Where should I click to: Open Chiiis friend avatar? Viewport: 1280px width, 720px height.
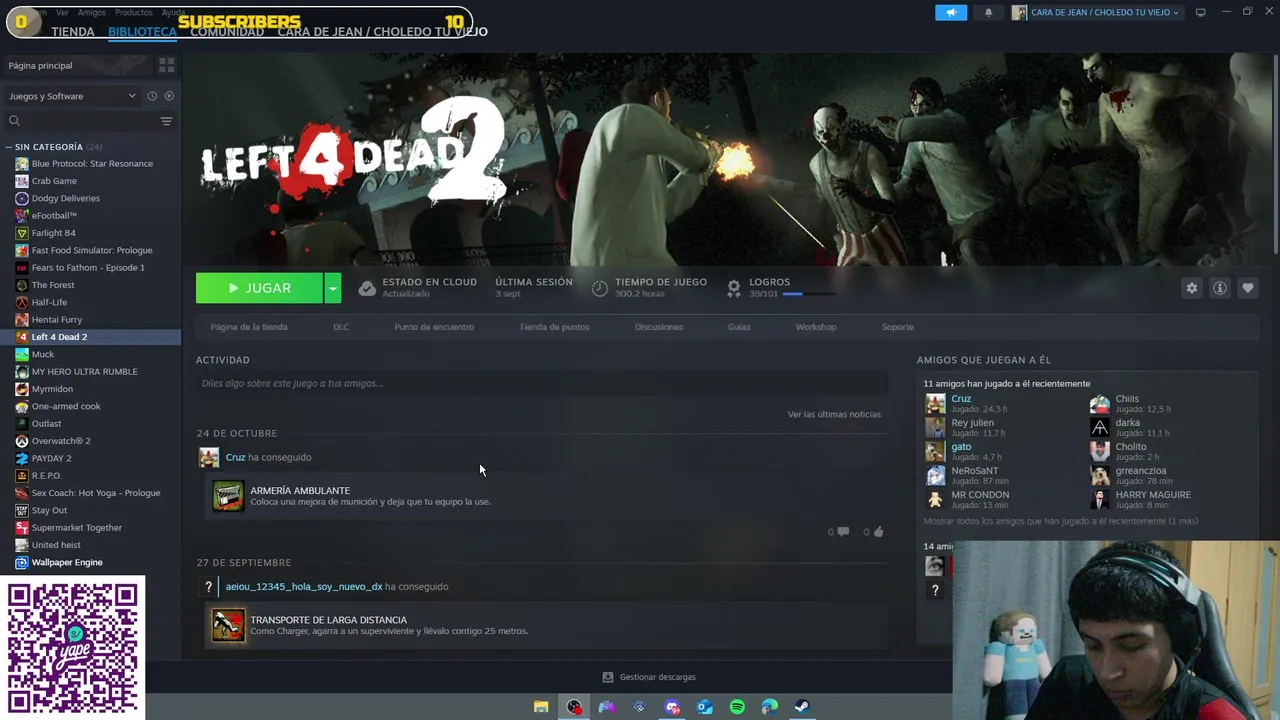tap(1100, 403)
